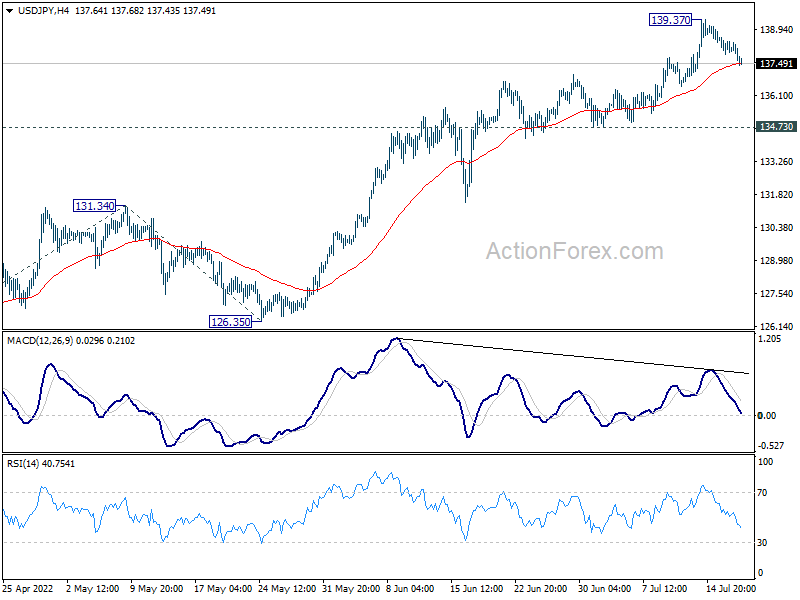Click the MACD(12,26,9) indicator label
This screenshot has height=600, width=800.
coord(40,340)
